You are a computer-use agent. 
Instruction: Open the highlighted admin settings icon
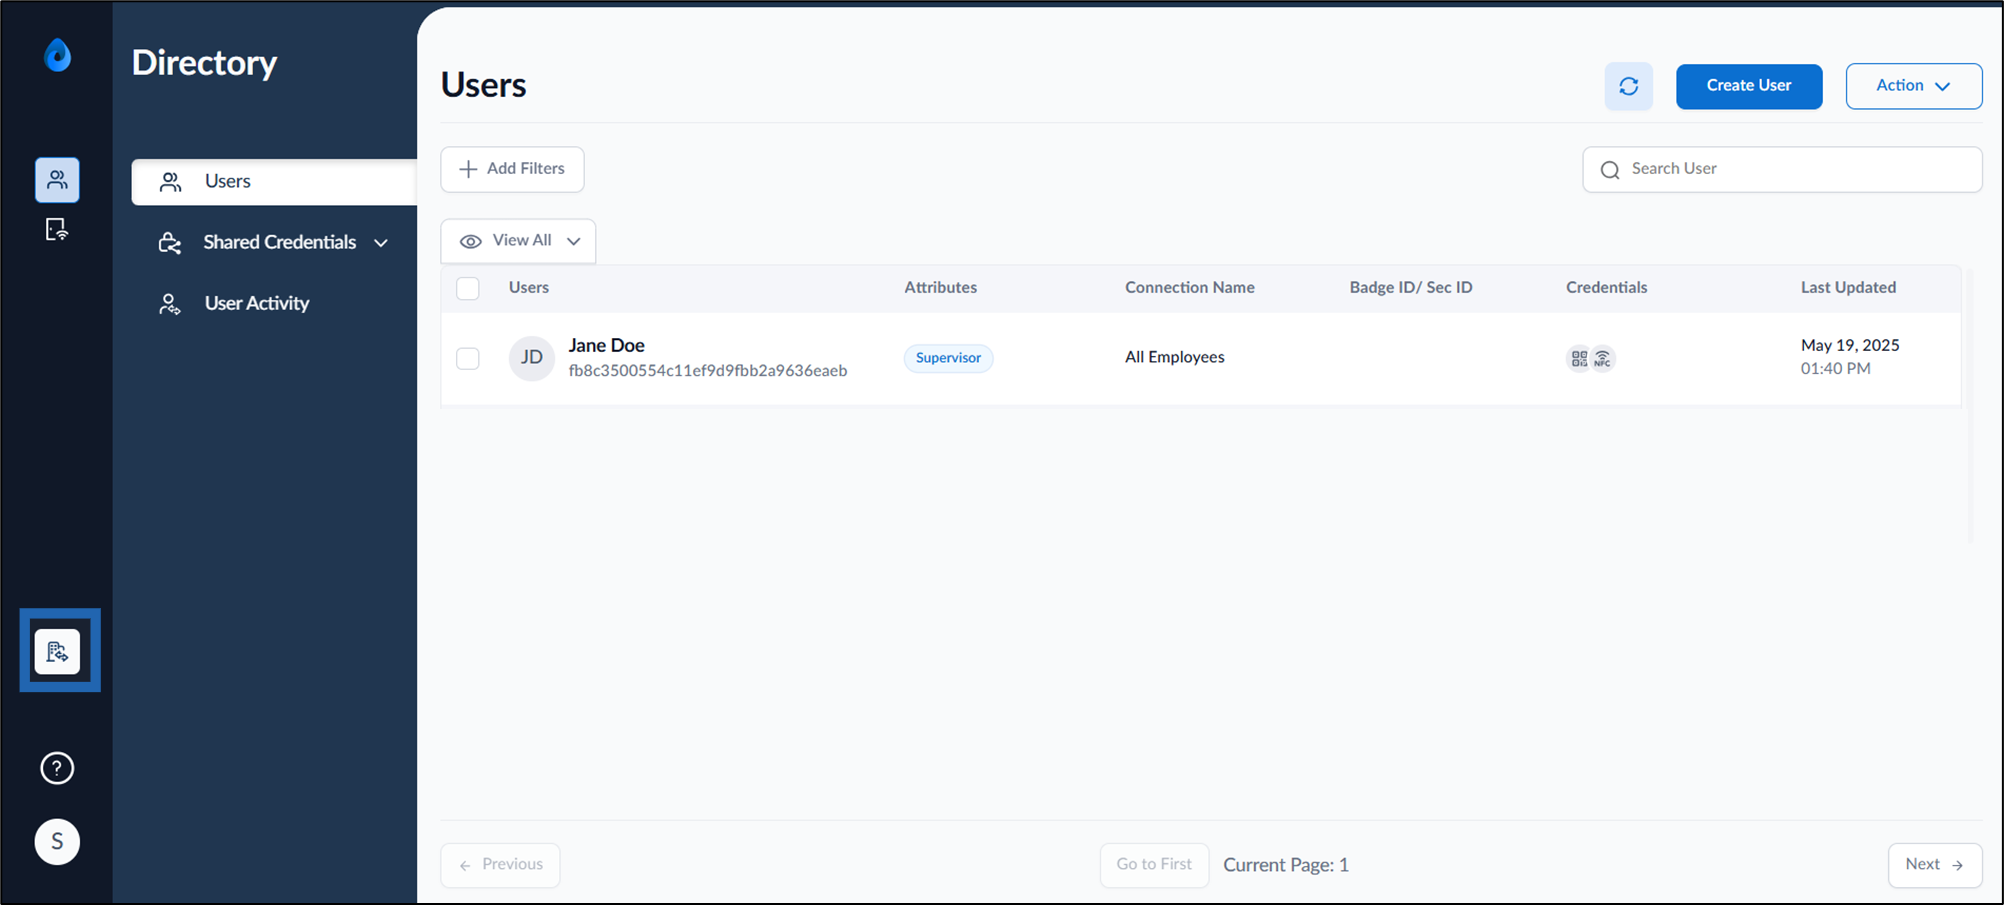[x=57, y=652]
